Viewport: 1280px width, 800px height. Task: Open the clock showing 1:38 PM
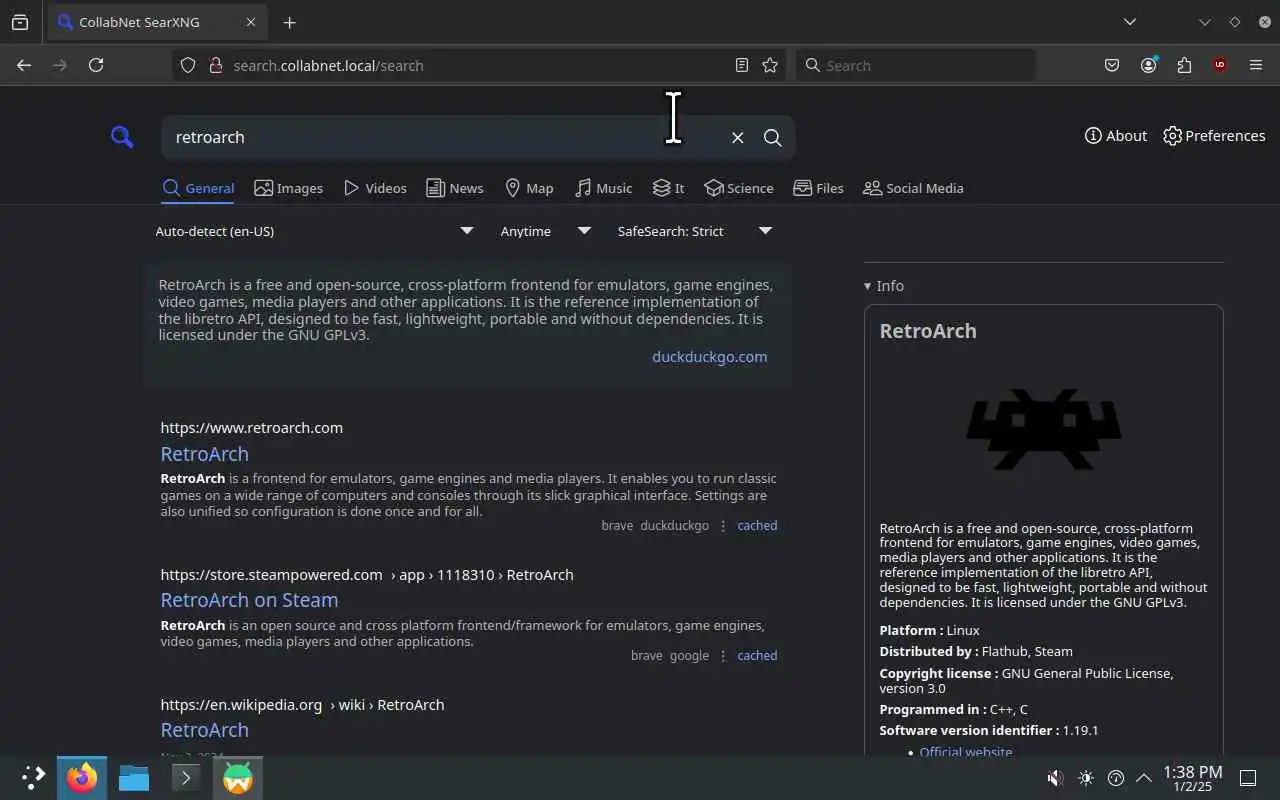point(1193,778)
